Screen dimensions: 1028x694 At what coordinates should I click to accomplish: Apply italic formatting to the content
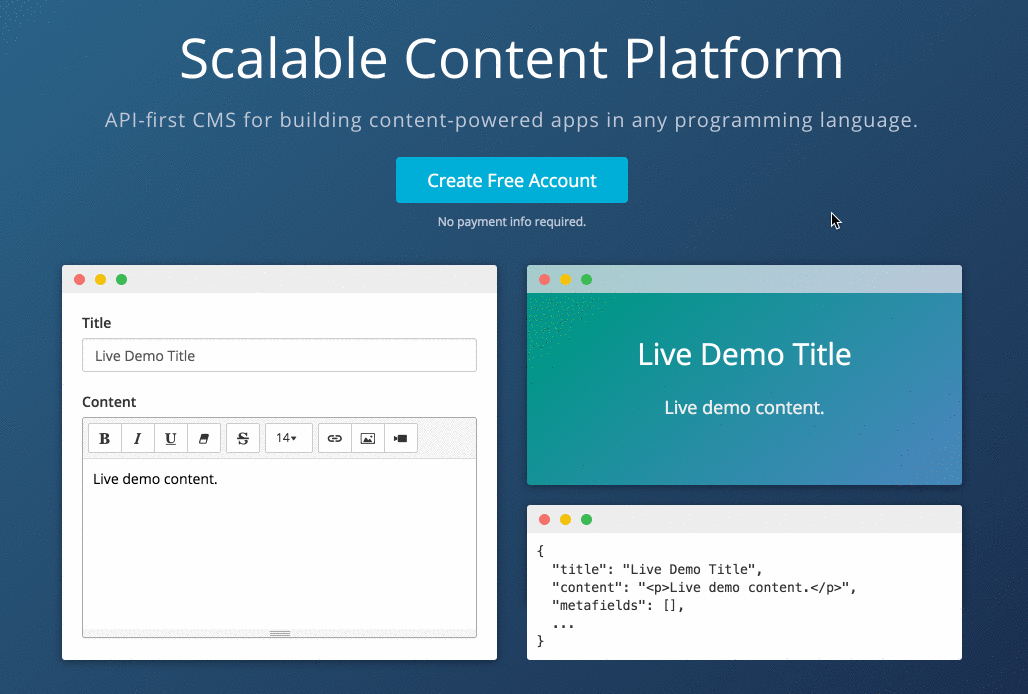click(x=137, y=437)
